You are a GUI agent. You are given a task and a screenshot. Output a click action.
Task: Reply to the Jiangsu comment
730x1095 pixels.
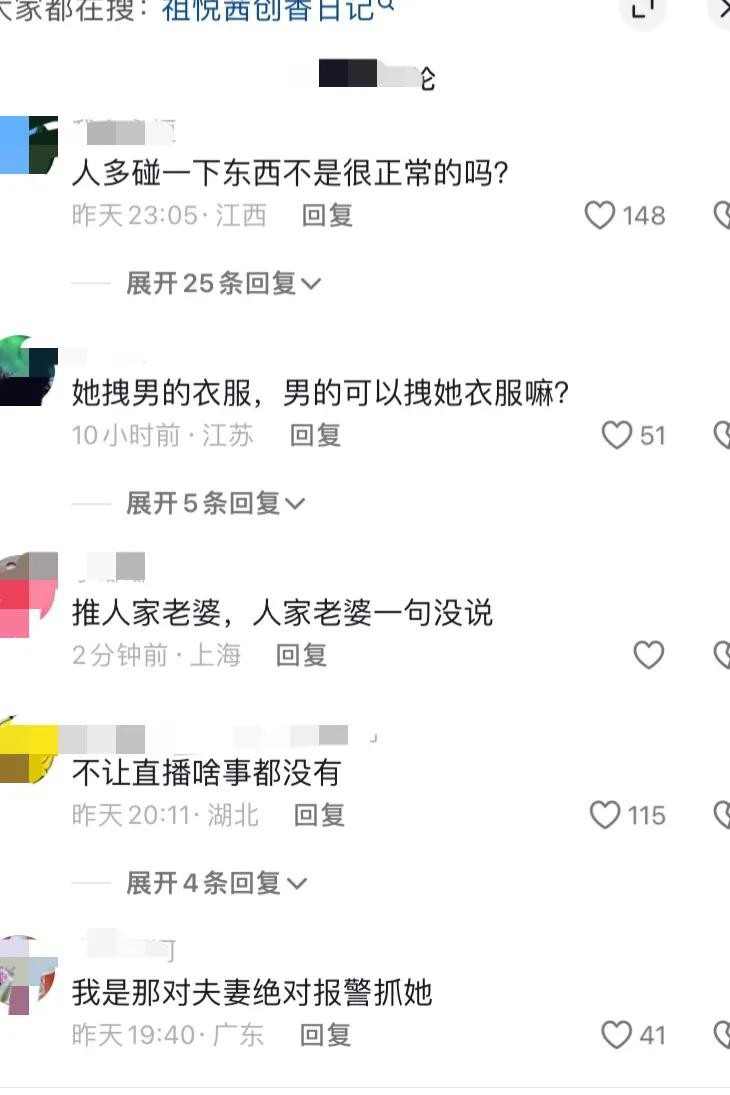point(315,435)
